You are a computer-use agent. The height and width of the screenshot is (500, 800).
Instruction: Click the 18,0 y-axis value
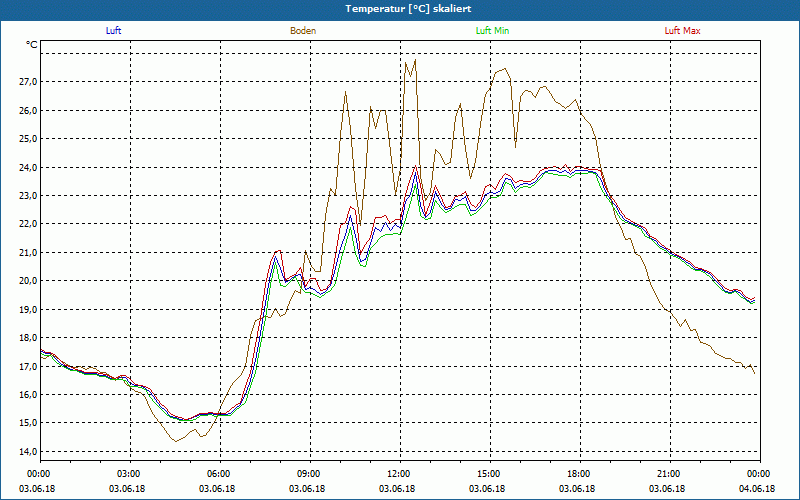point(28,338)
